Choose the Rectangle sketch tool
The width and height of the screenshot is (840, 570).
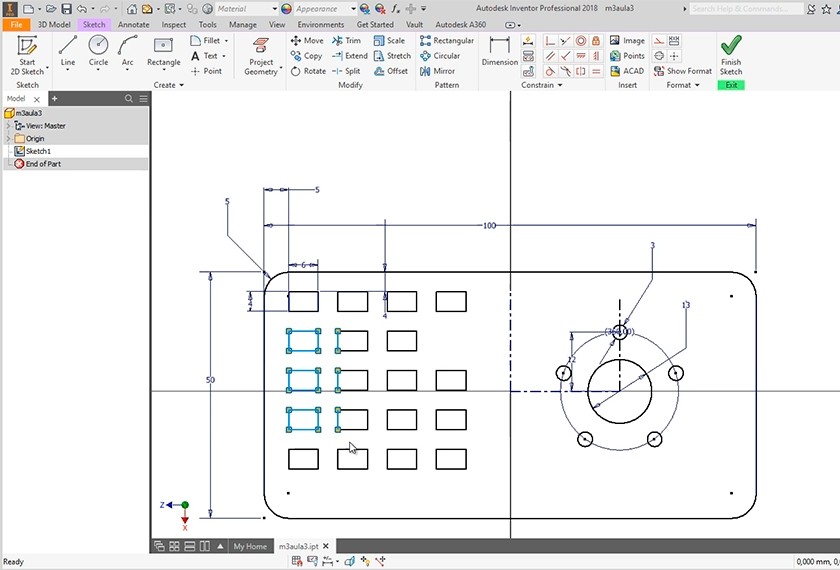(x=164, y=50)
